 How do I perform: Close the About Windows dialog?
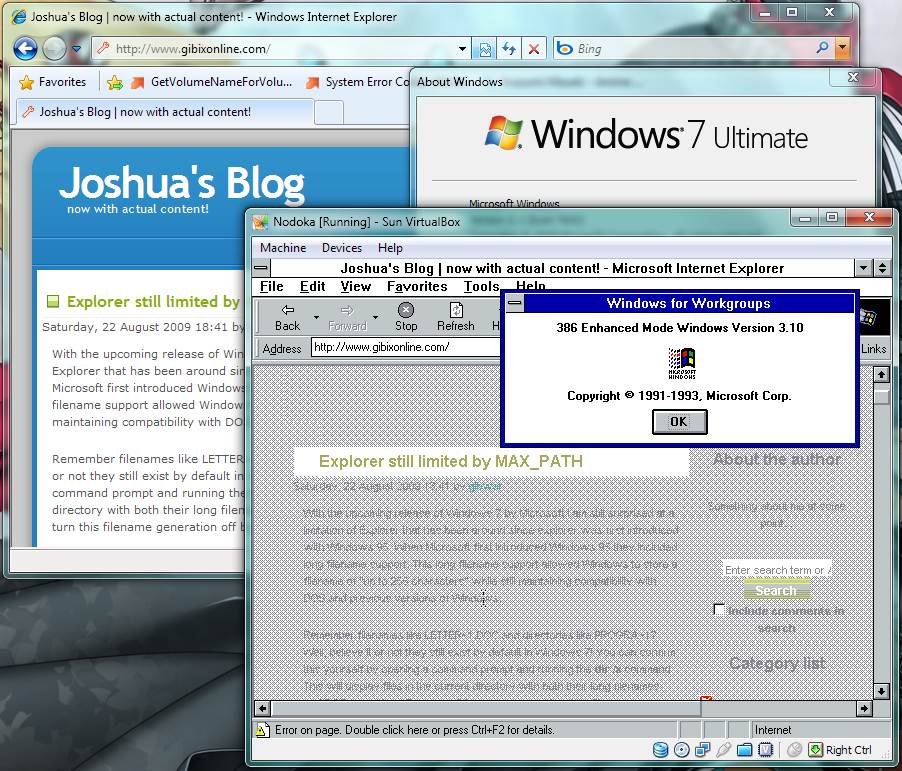(x=854, y=77)
